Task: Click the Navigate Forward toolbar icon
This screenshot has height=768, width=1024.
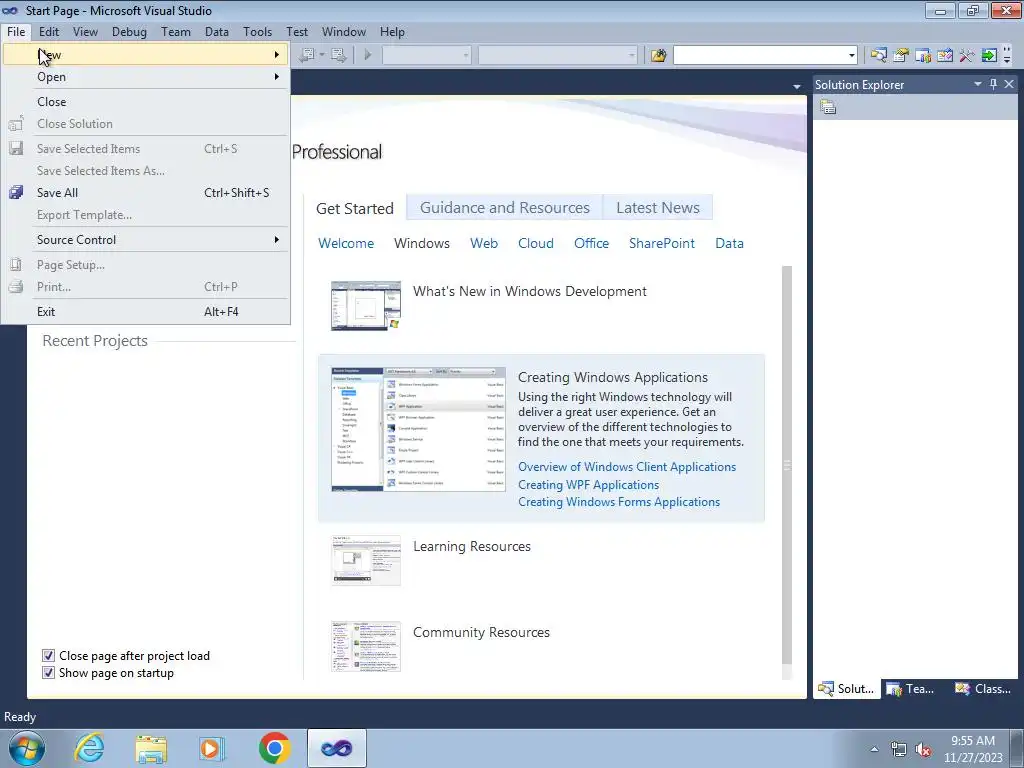Action: [x=338, y=56]
